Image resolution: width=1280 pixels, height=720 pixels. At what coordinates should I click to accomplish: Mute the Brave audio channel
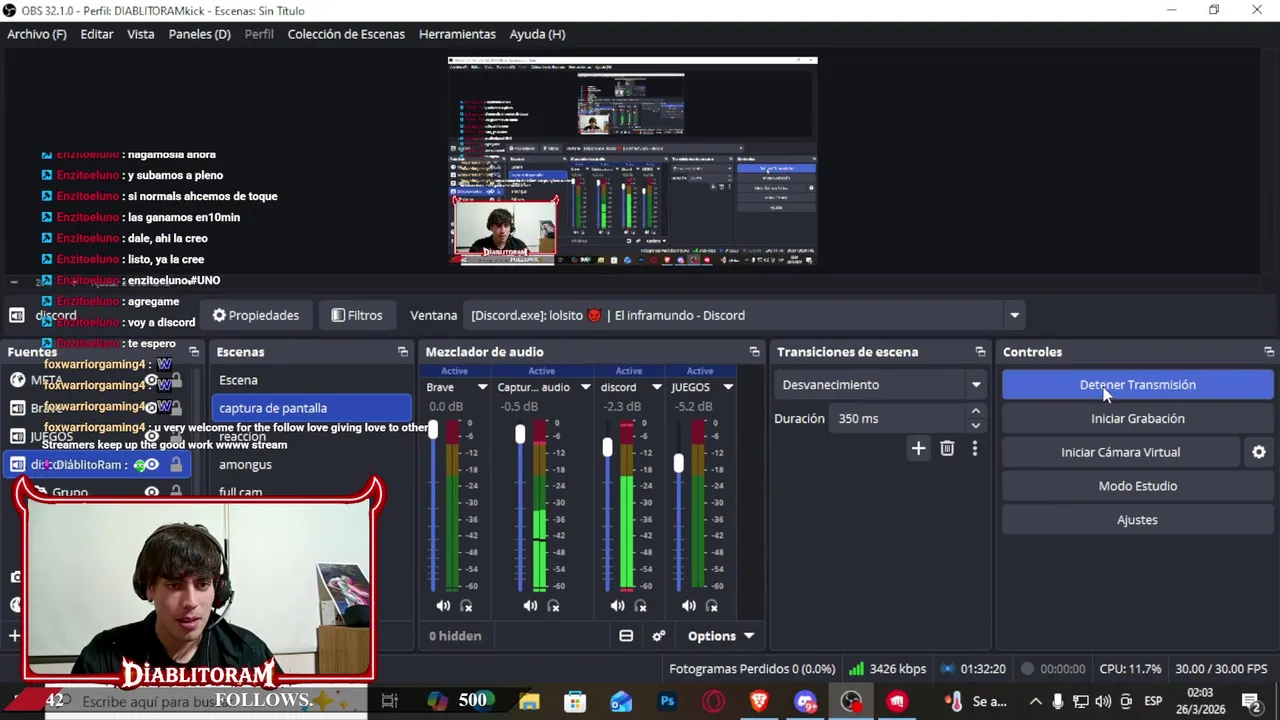(443, 606)
